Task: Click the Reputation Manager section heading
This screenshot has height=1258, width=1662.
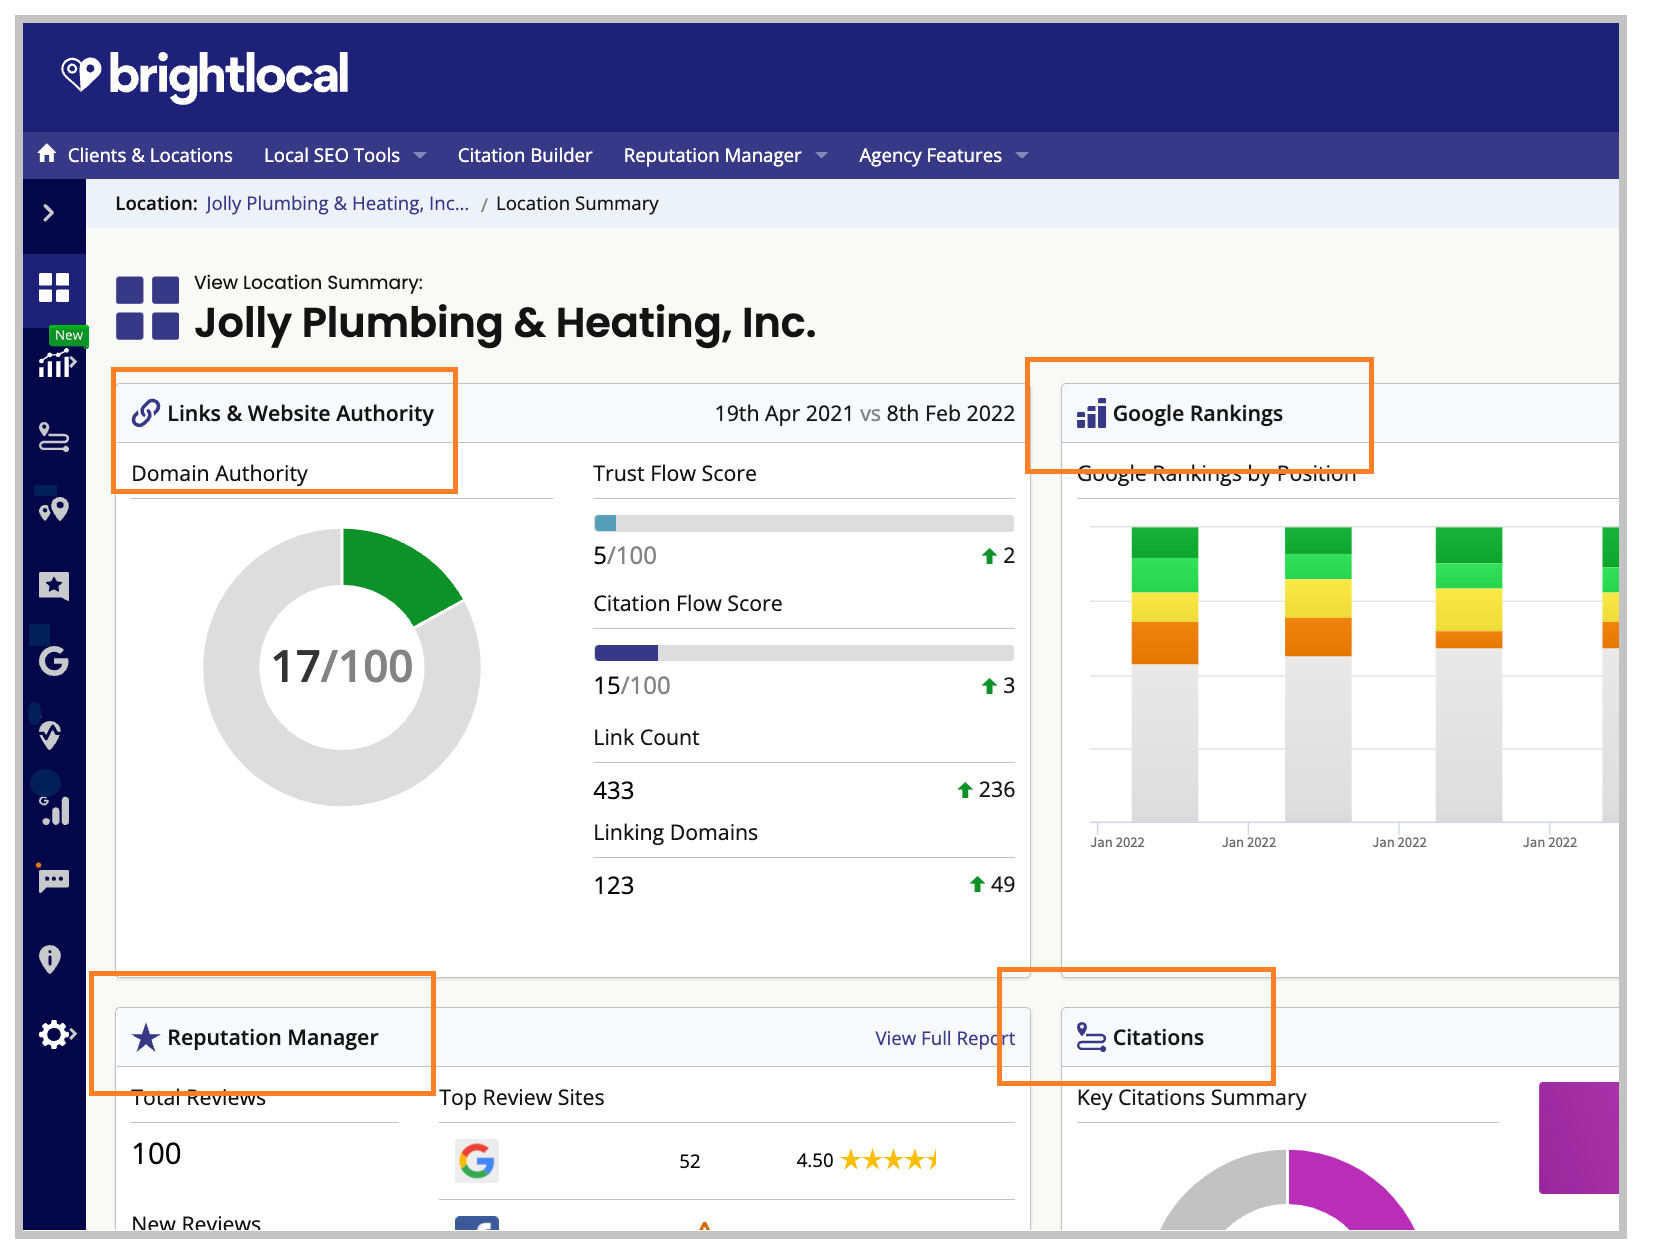Action: coord(273,1038)
